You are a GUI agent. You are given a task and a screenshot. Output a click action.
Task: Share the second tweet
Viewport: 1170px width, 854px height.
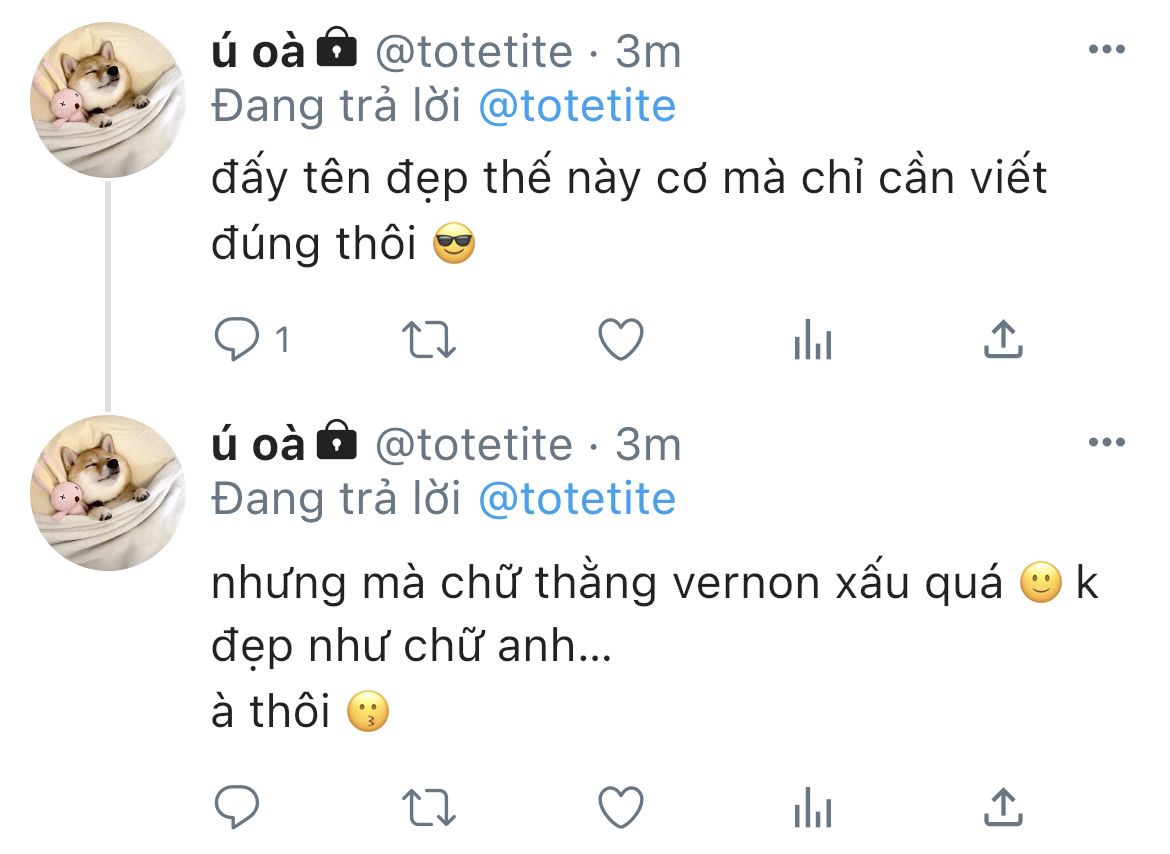(x=1003, y=807)
